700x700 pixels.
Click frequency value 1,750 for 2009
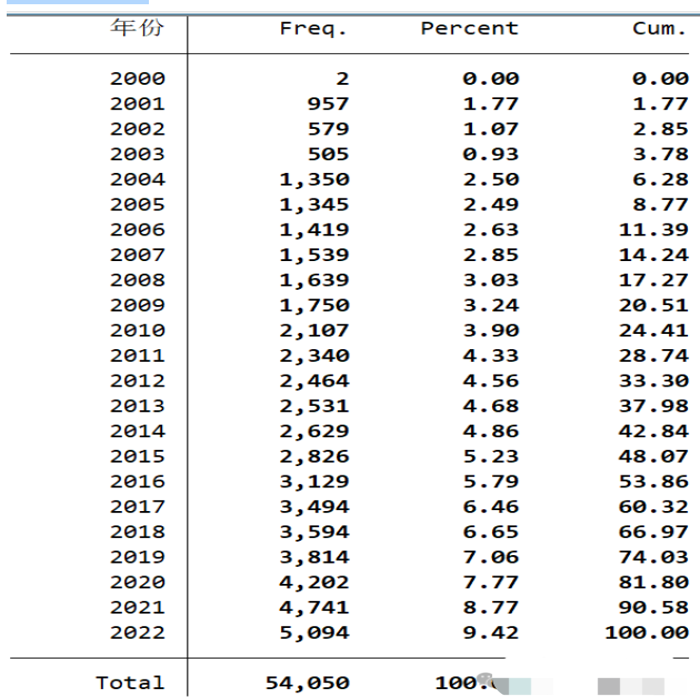(314, 306)
